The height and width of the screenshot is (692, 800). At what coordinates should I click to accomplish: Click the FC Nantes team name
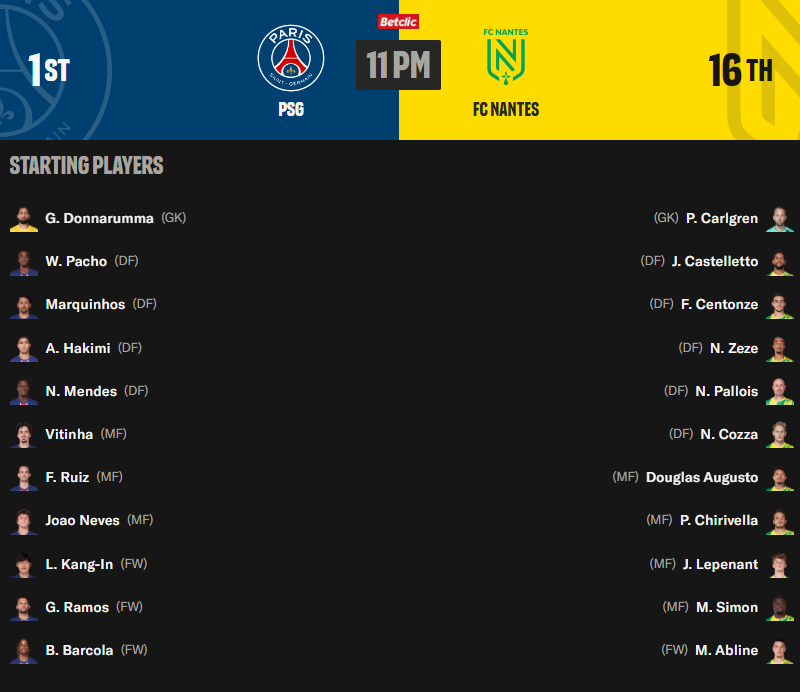505,109
